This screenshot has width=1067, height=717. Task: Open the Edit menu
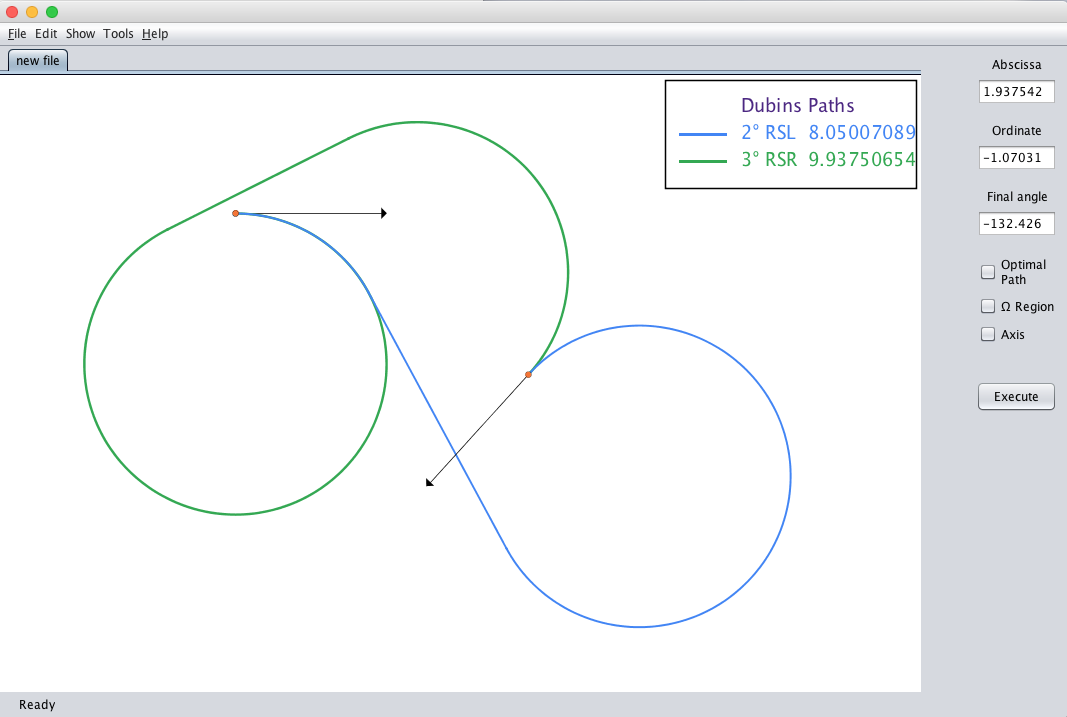point(46,33)
